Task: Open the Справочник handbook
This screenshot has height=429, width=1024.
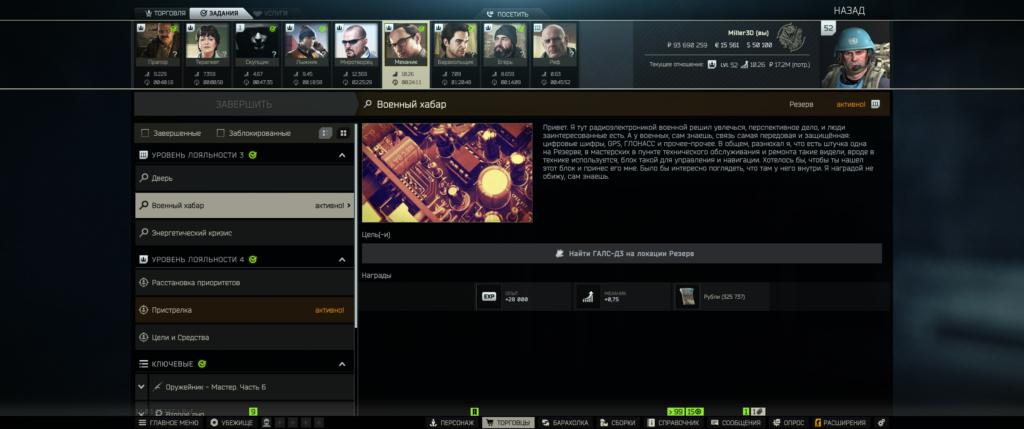Action: [x=673, y=423]
